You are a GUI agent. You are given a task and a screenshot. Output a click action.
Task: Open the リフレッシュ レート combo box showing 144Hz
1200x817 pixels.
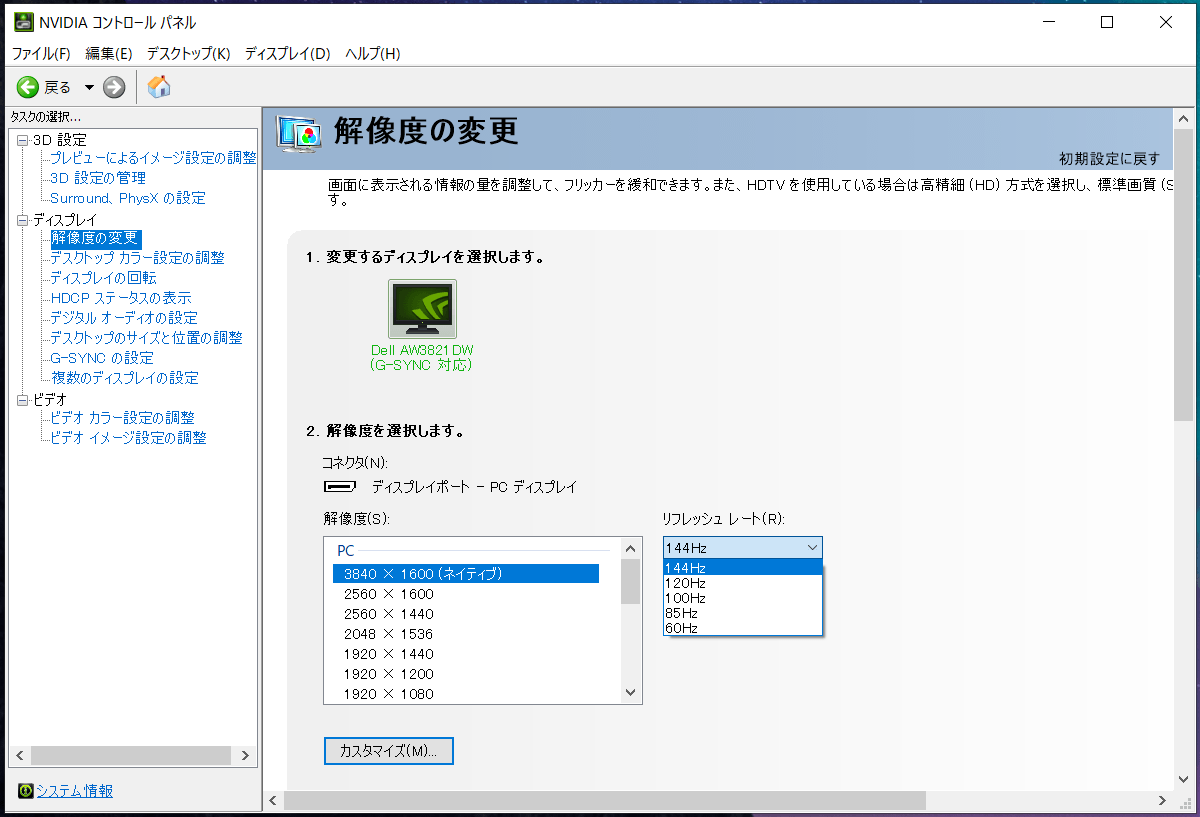743,548
